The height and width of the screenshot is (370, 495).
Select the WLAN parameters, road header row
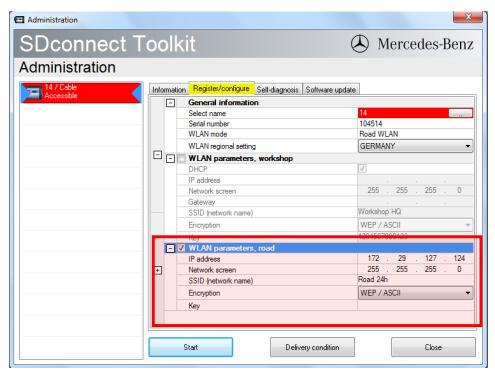coord(319,248)
